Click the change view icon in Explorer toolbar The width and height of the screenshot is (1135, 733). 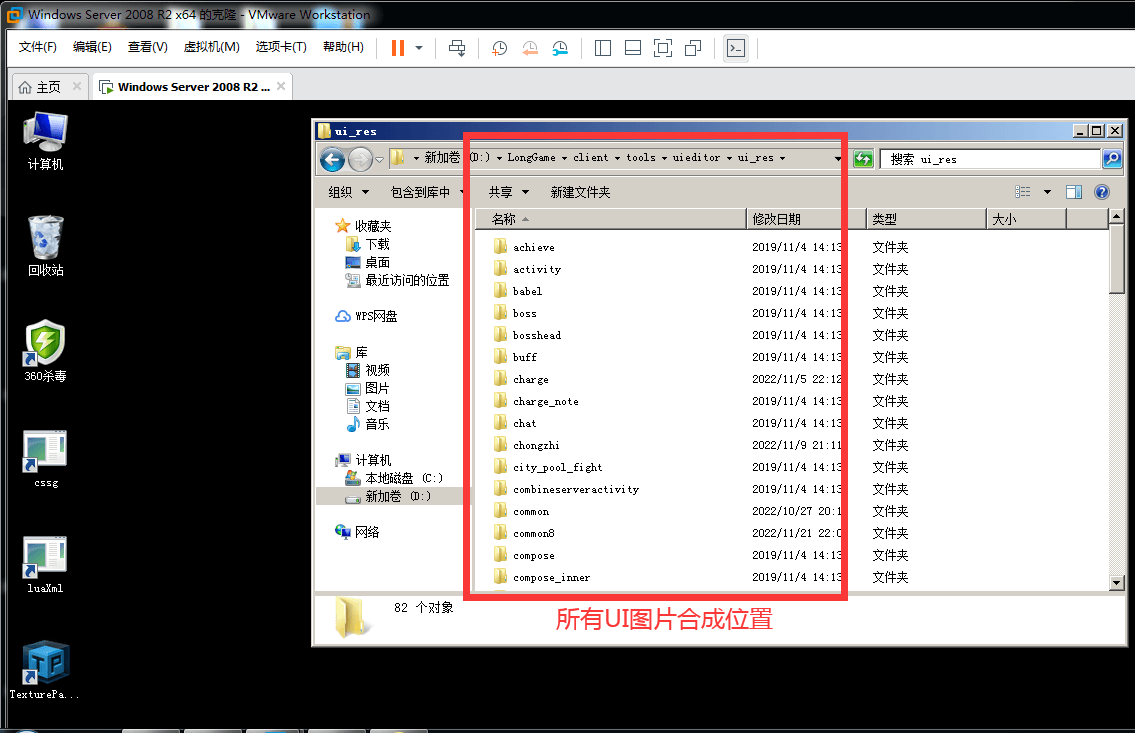click(1022, 192)
